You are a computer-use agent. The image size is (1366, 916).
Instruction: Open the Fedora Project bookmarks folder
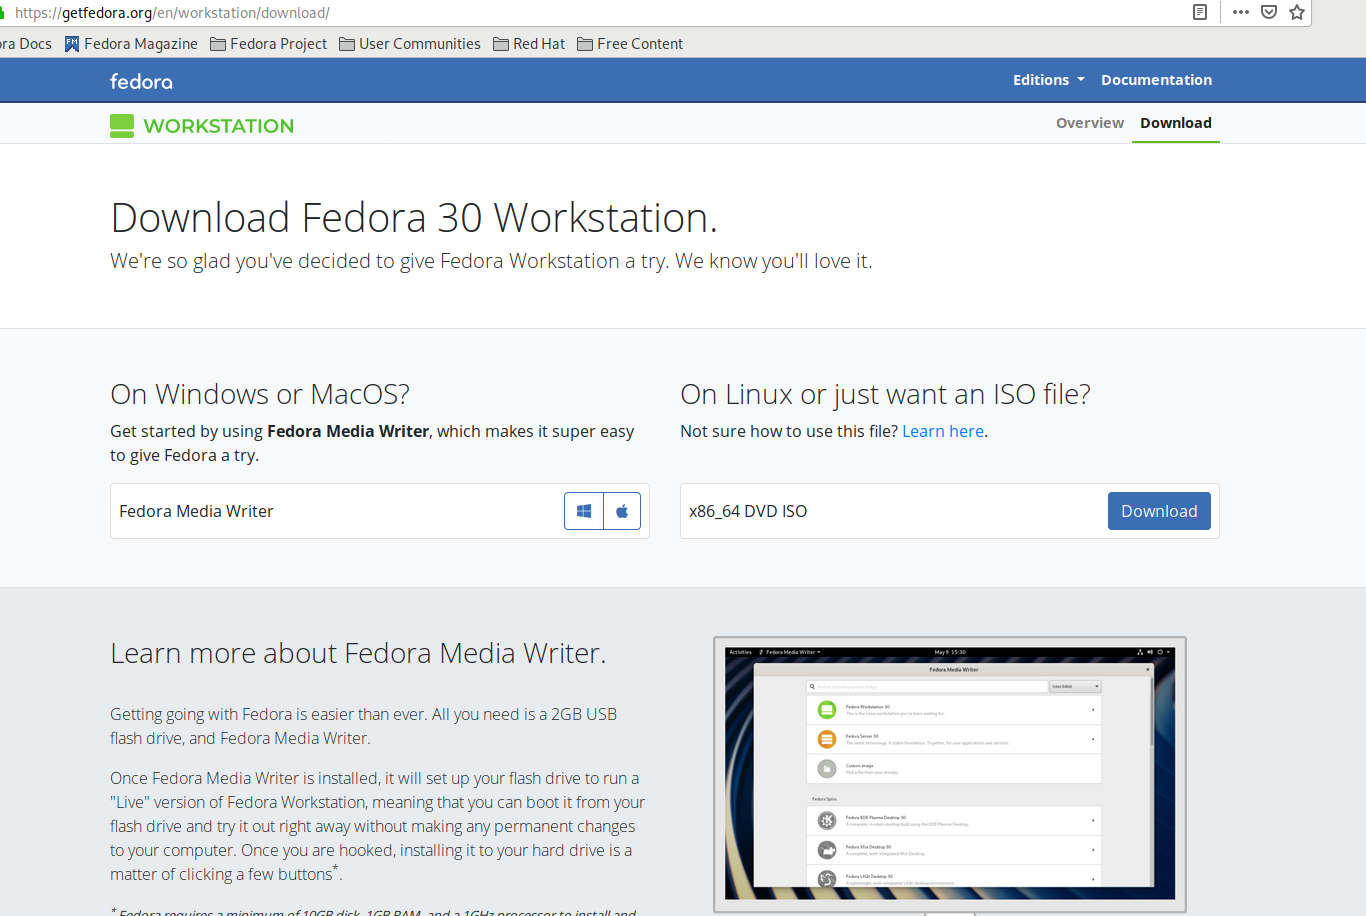pyautogui.click(x=268, y=44)
